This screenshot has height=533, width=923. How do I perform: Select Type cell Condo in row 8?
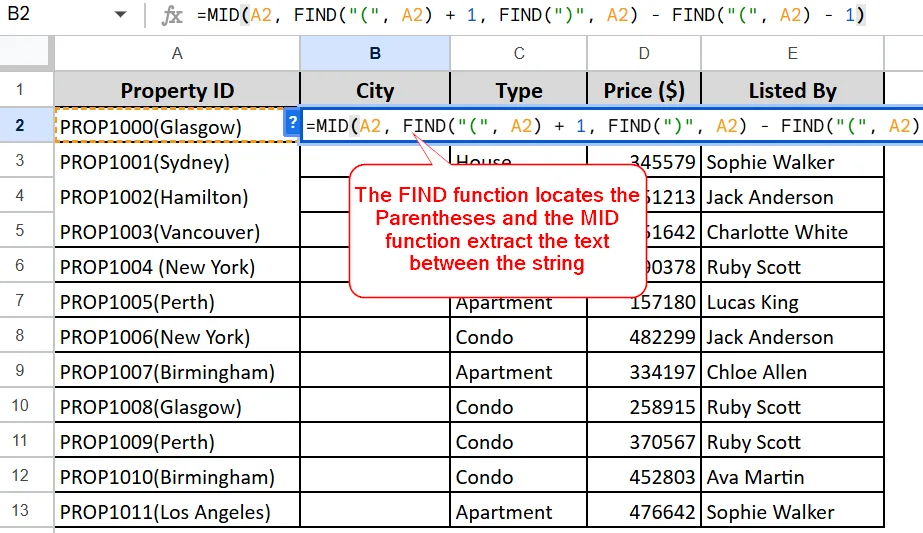[519, 336]
